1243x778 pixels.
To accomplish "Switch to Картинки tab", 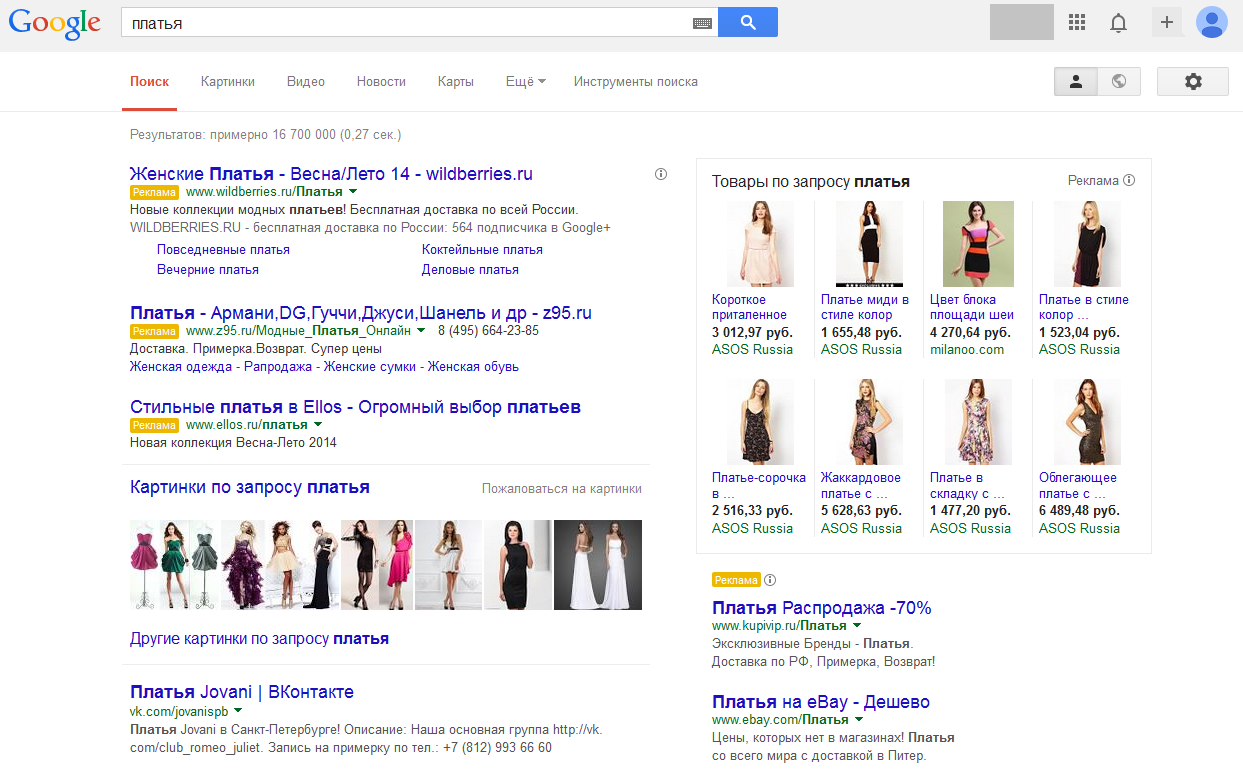I will click(228, 82).
